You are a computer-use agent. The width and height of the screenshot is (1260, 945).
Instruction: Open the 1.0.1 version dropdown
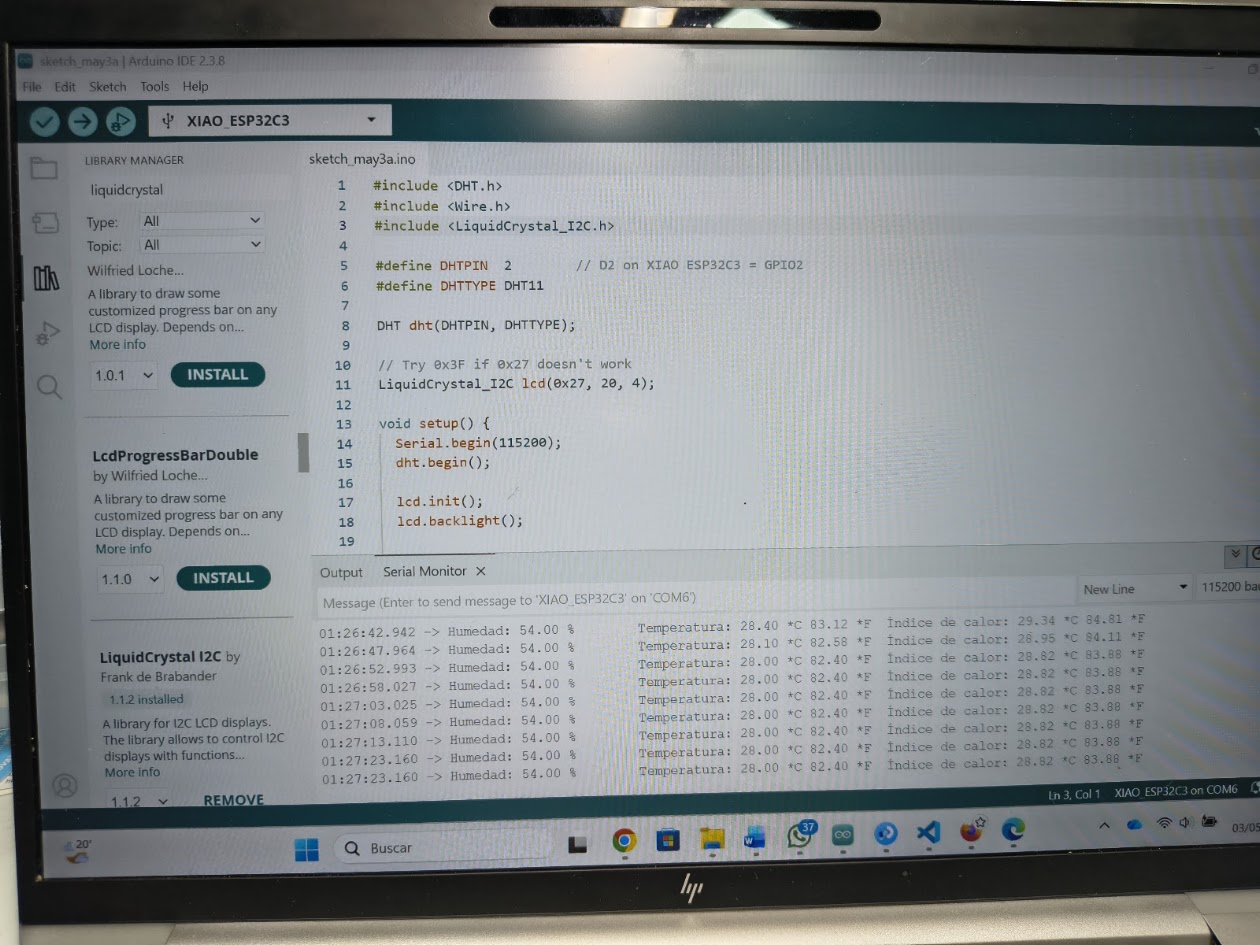pos(125,376)
